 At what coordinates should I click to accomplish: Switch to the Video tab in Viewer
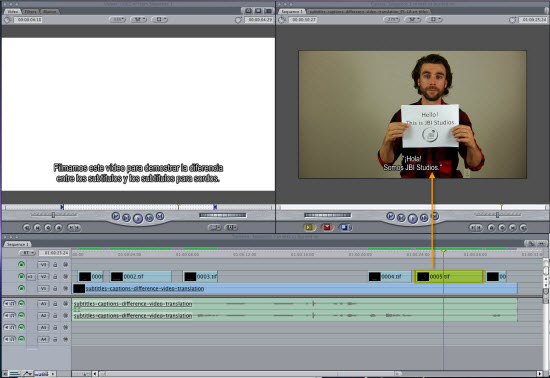[13, 12]
